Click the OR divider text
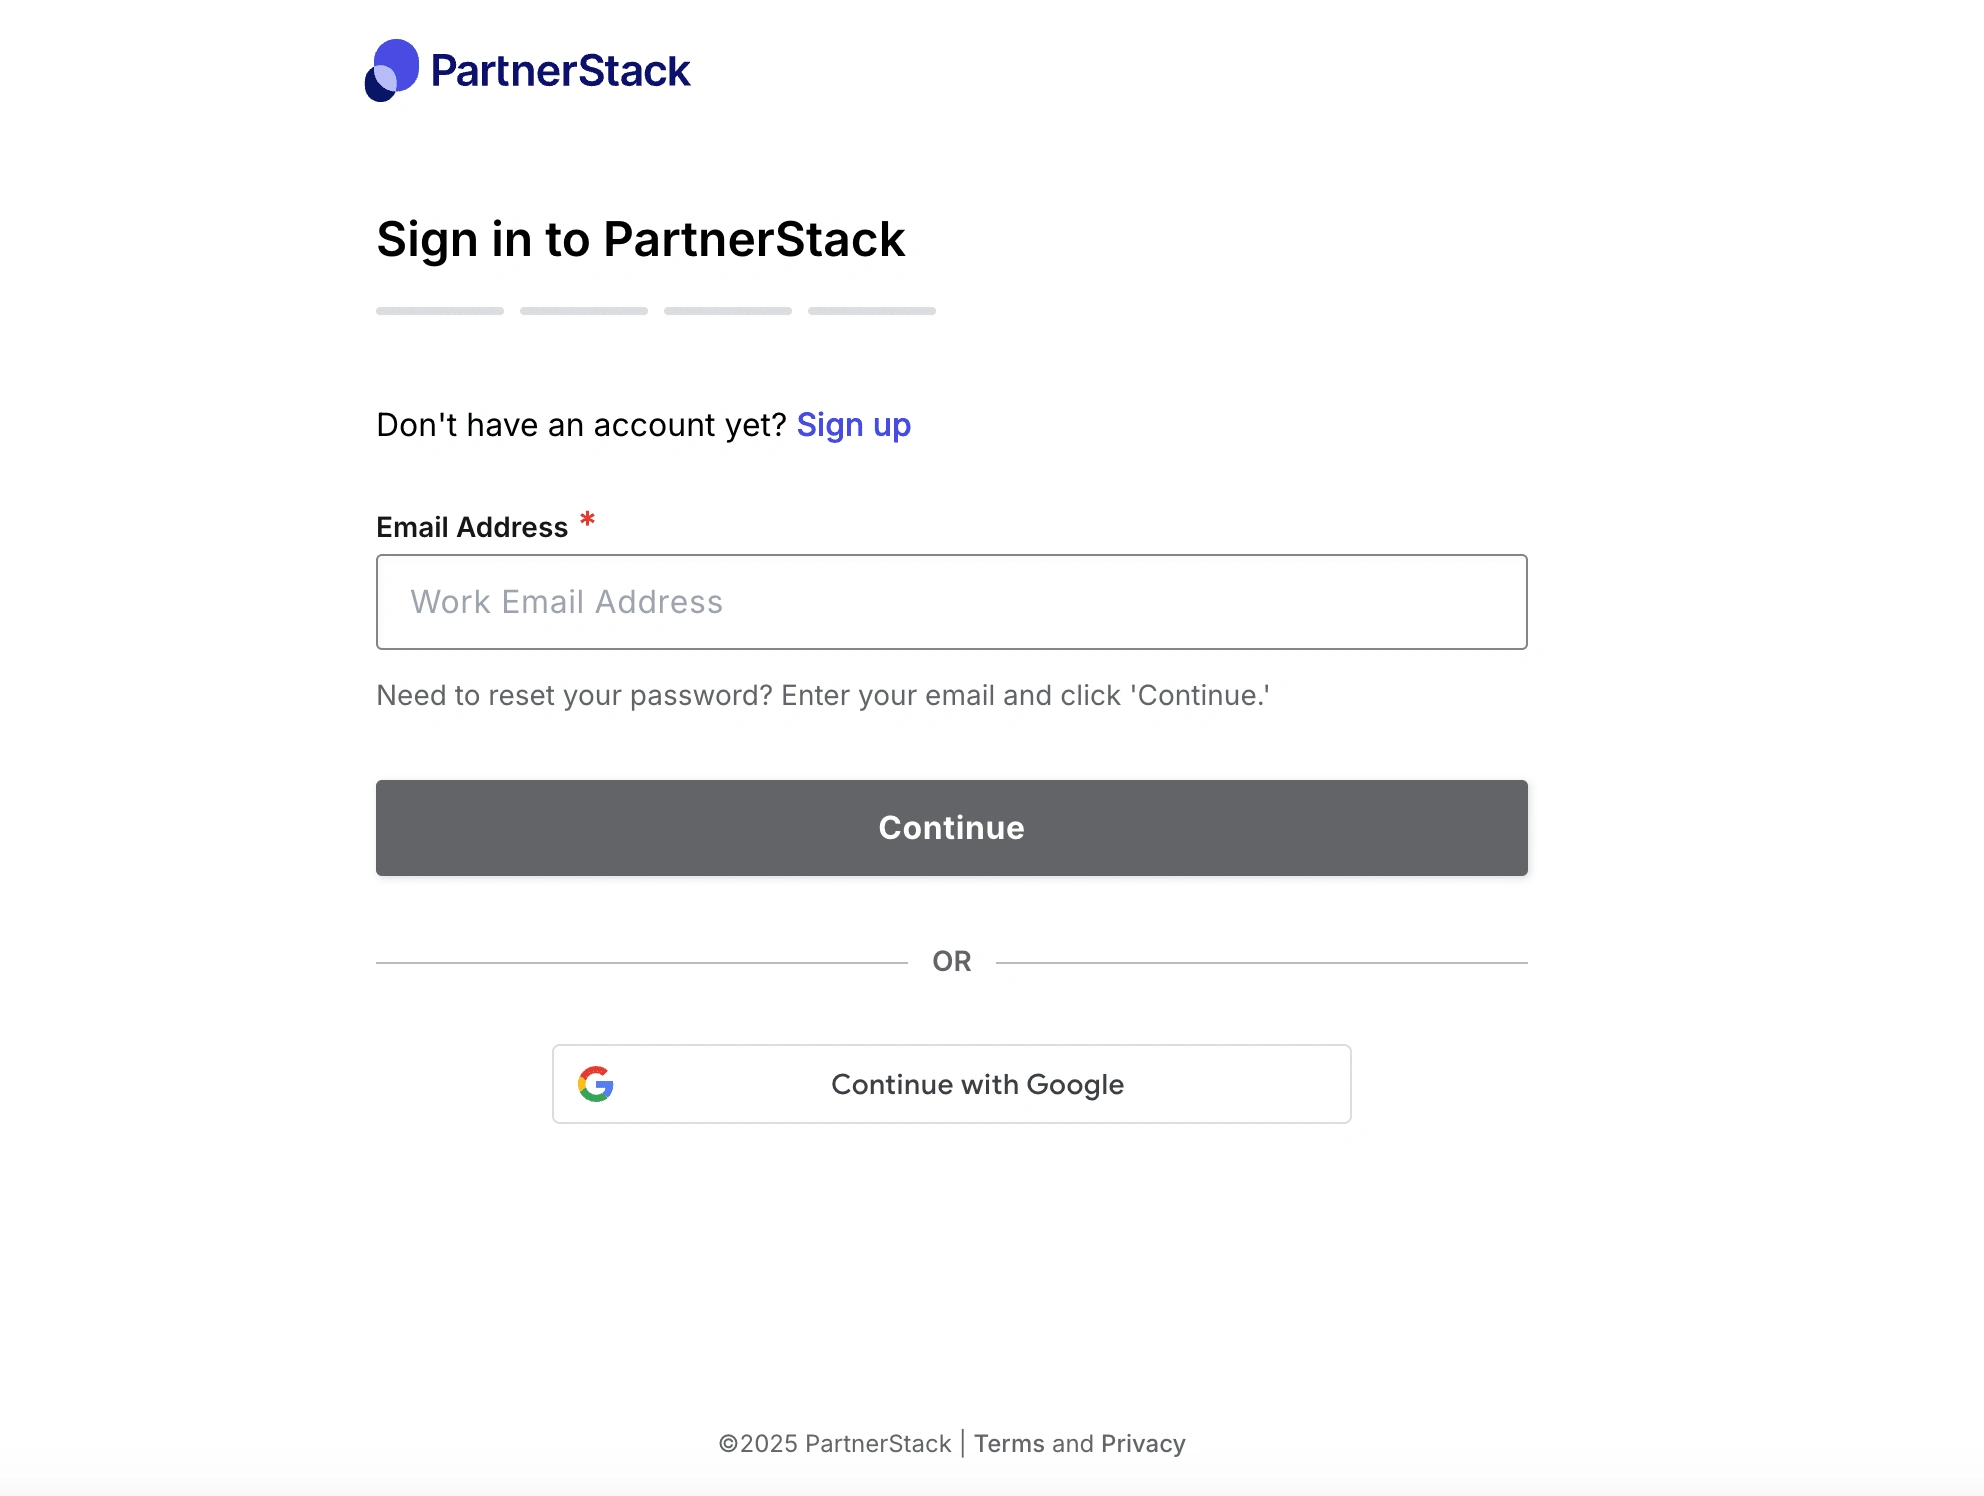Viewport: 1984px width, 1496px height. (x=952, y=961)
